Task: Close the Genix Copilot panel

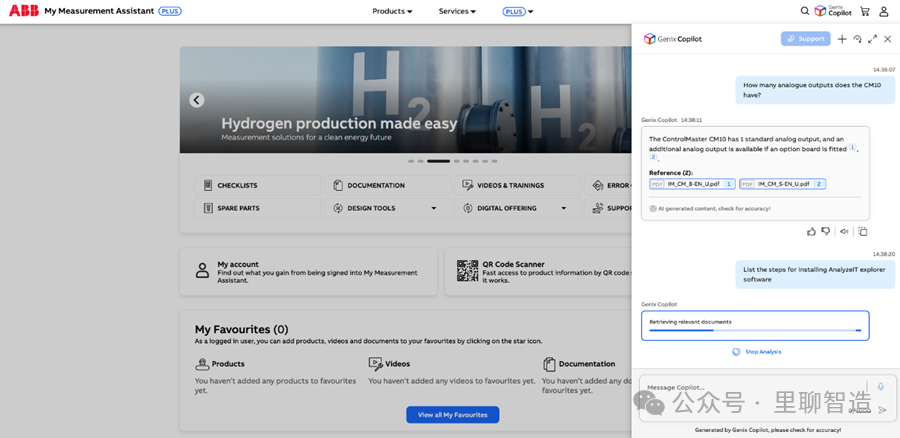Action: (887, 39)
